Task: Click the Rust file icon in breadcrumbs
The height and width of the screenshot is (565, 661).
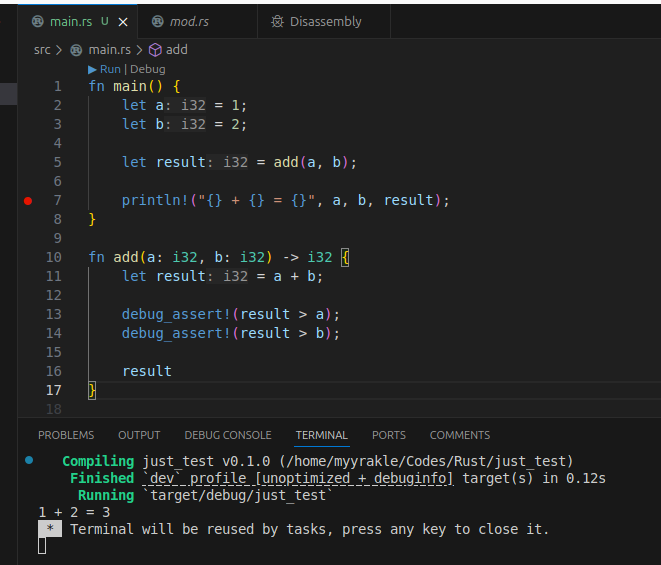Action: tap(78, 49)
